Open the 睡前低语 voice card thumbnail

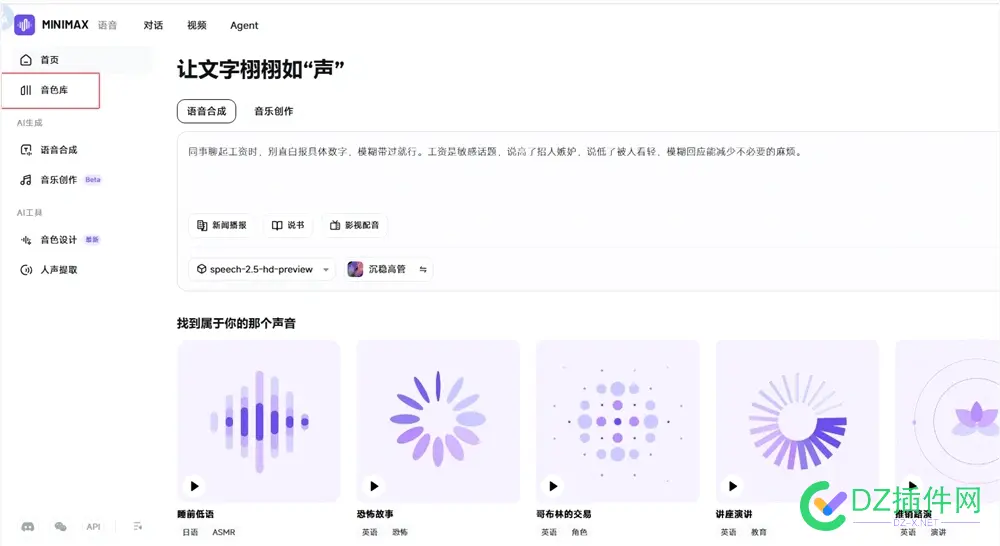click(259, 422)
